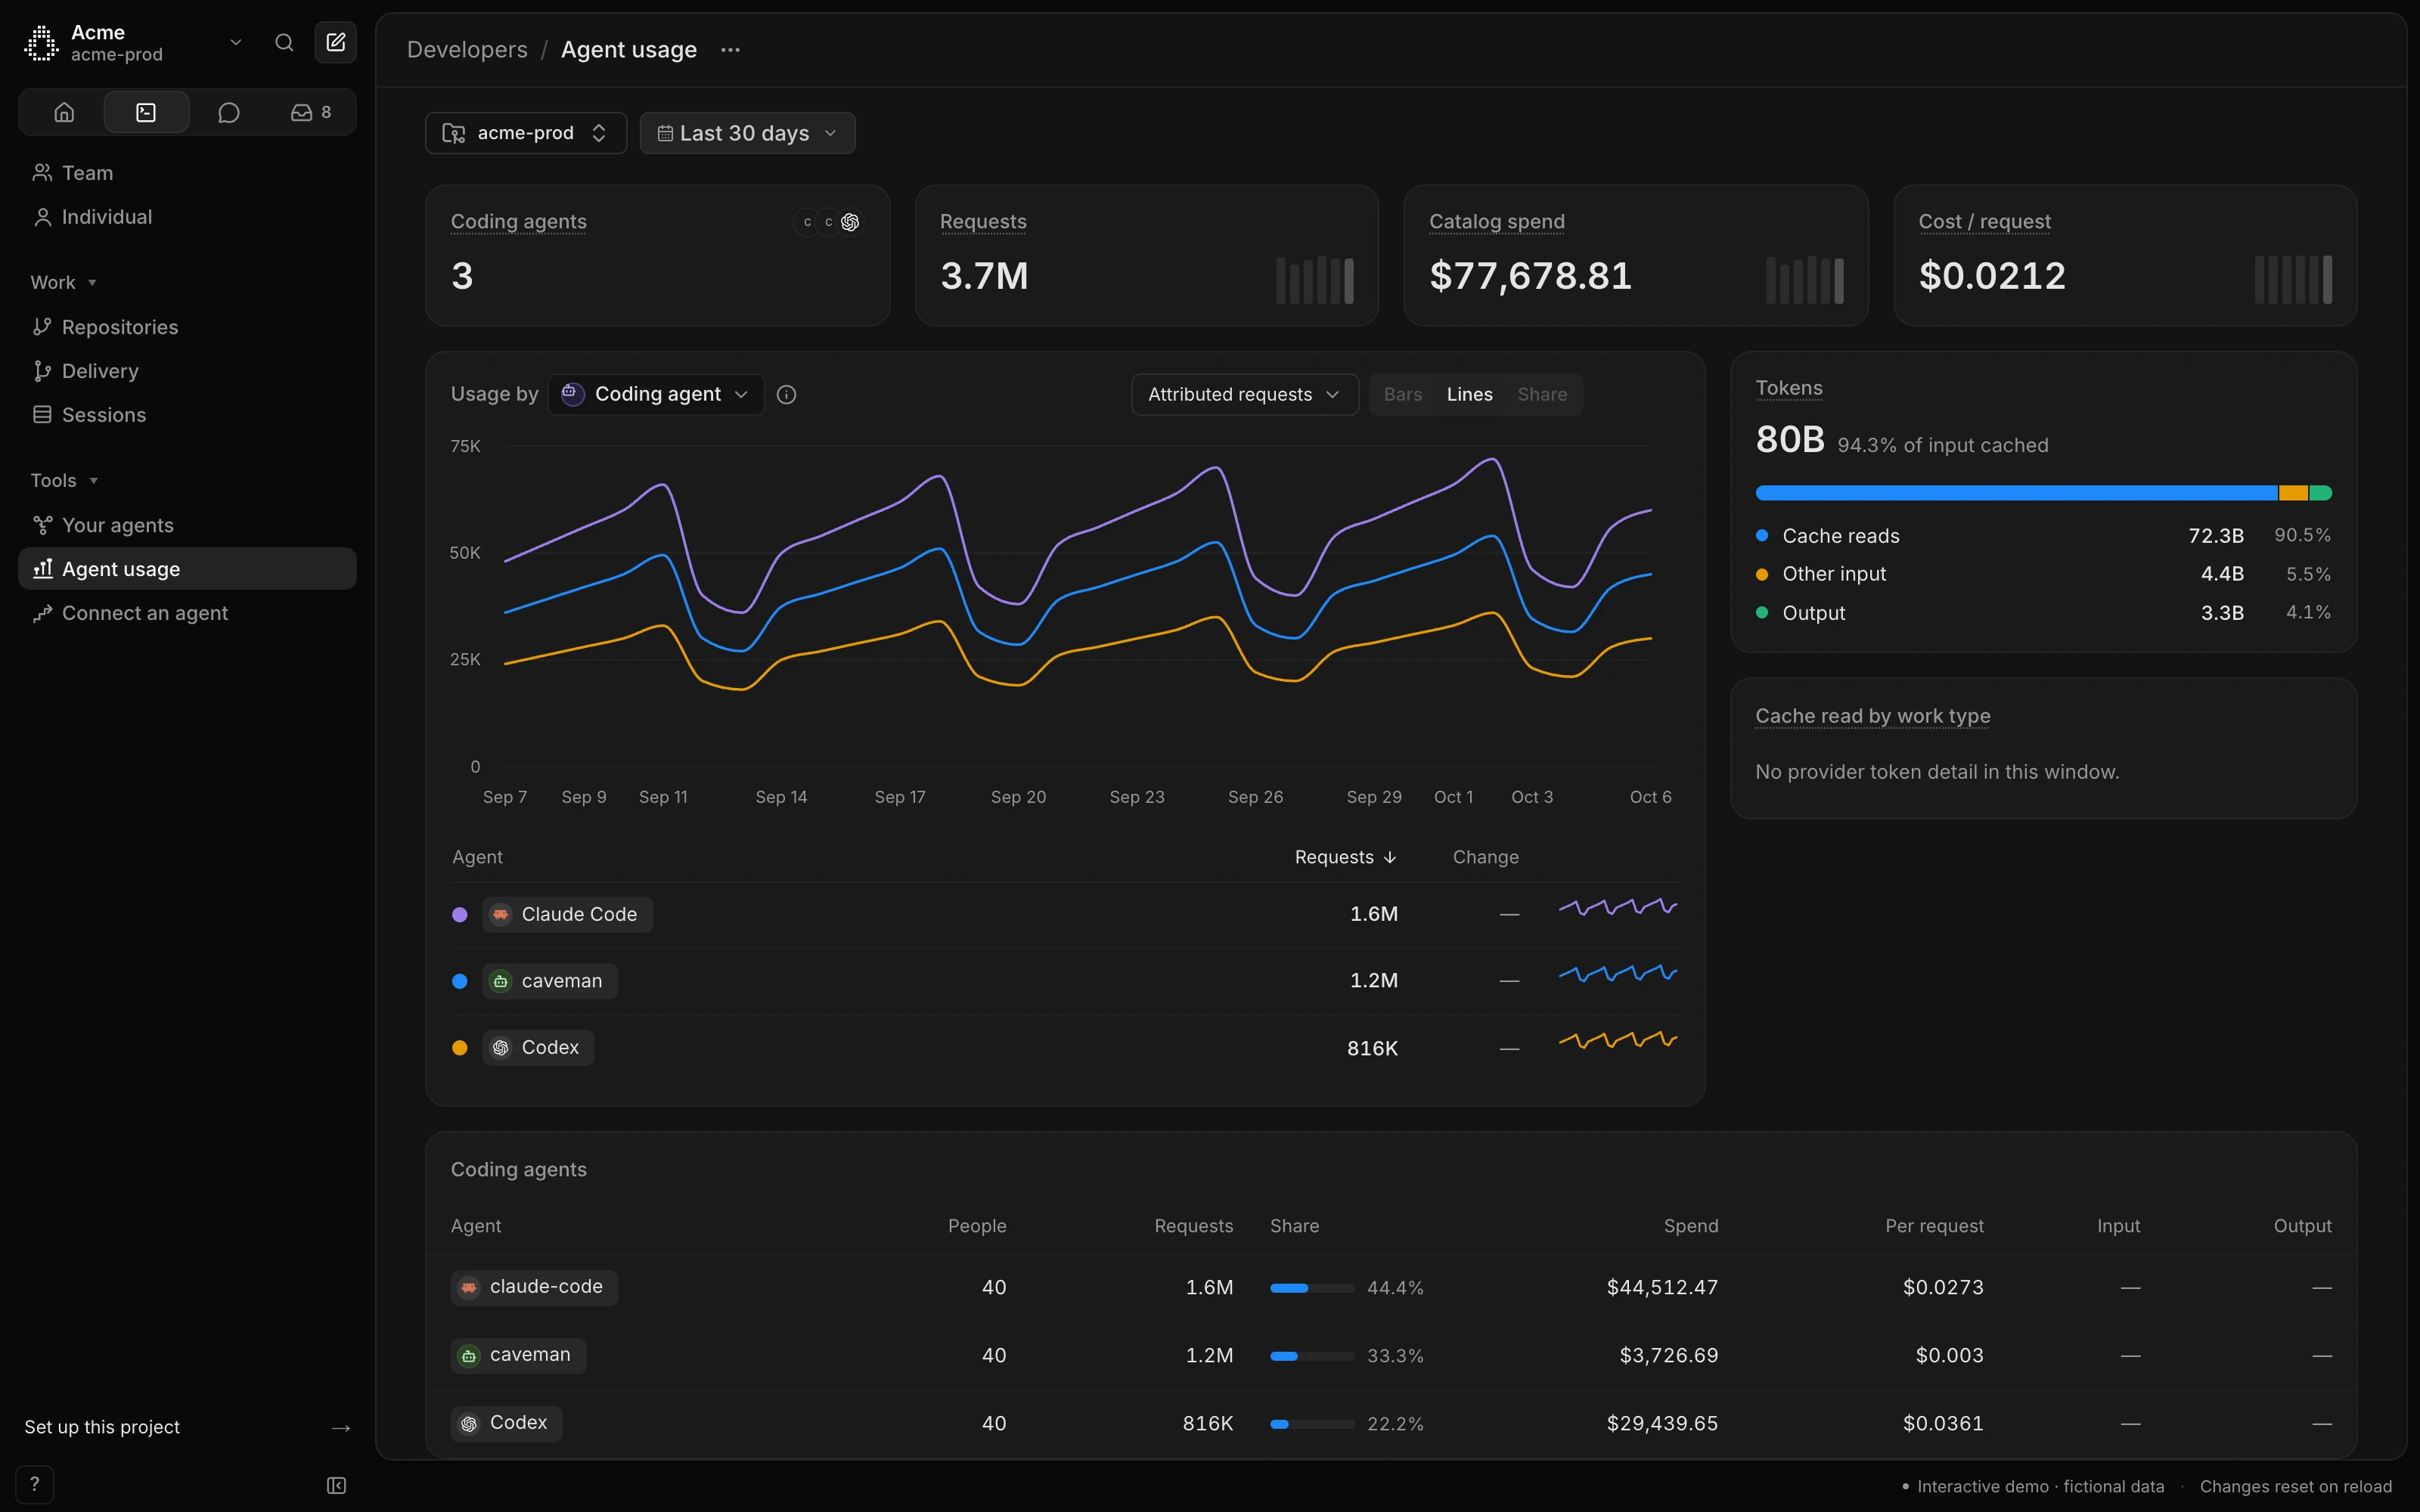Go to Repositories in sidebar
2420x1512 pixels.
tap(187, 327)
